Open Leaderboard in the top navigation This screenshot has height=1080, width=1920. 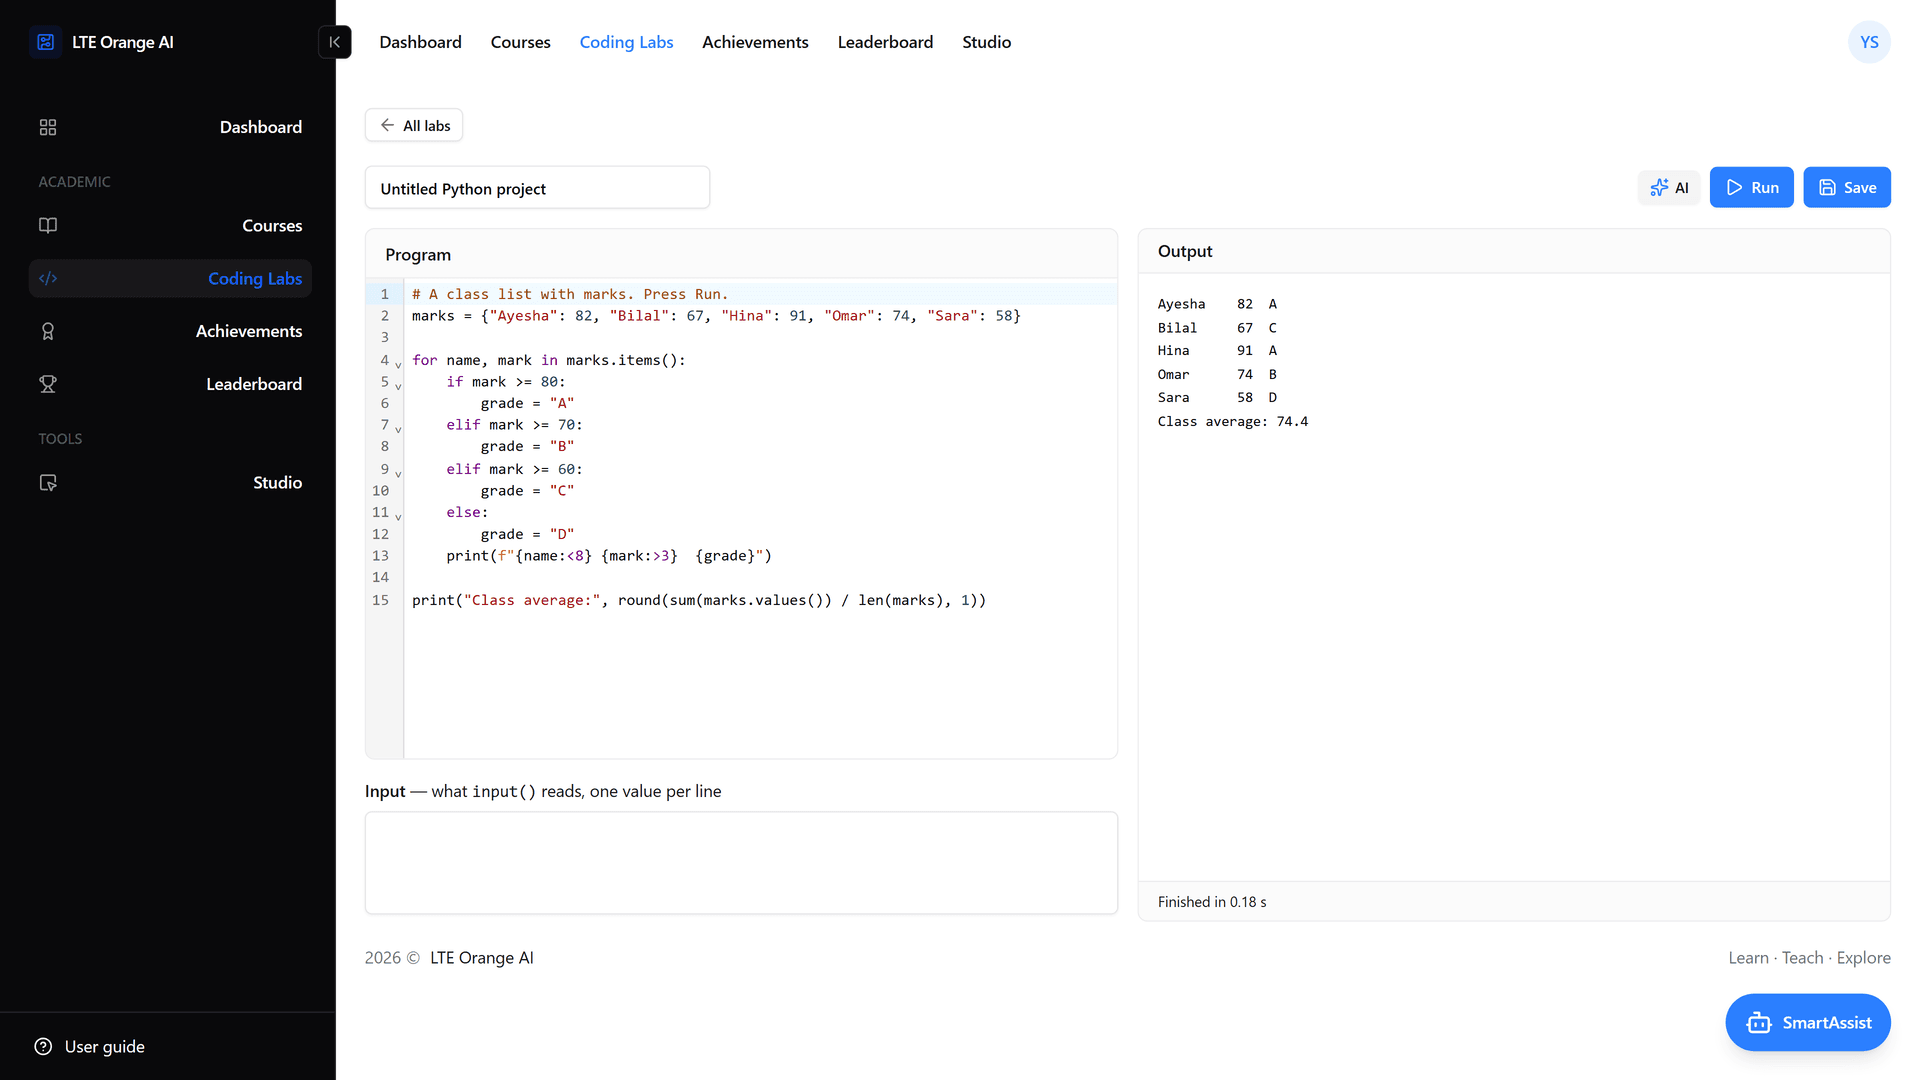coord(885,42)
